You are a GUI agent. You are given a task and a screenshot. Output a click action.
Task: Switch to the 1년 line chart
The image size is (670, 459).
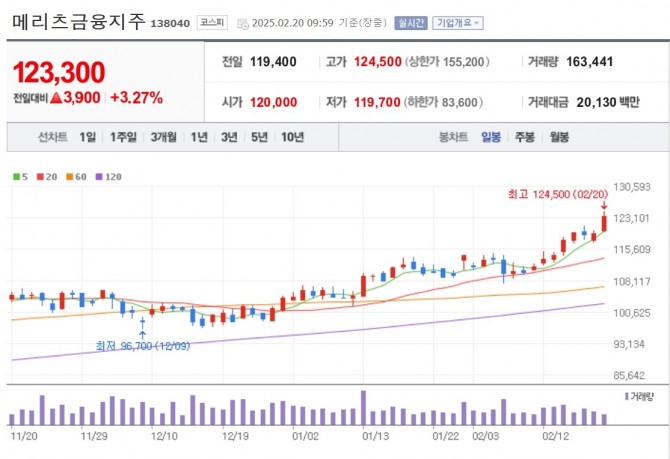click(199, 137)
